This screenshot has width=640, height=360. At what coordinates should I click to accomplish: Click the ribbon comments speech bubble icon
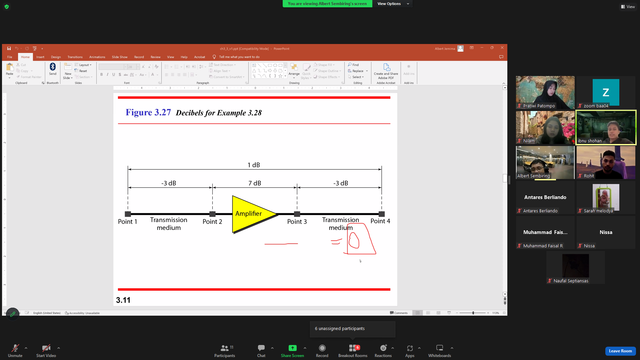click(x=501, y=57)
